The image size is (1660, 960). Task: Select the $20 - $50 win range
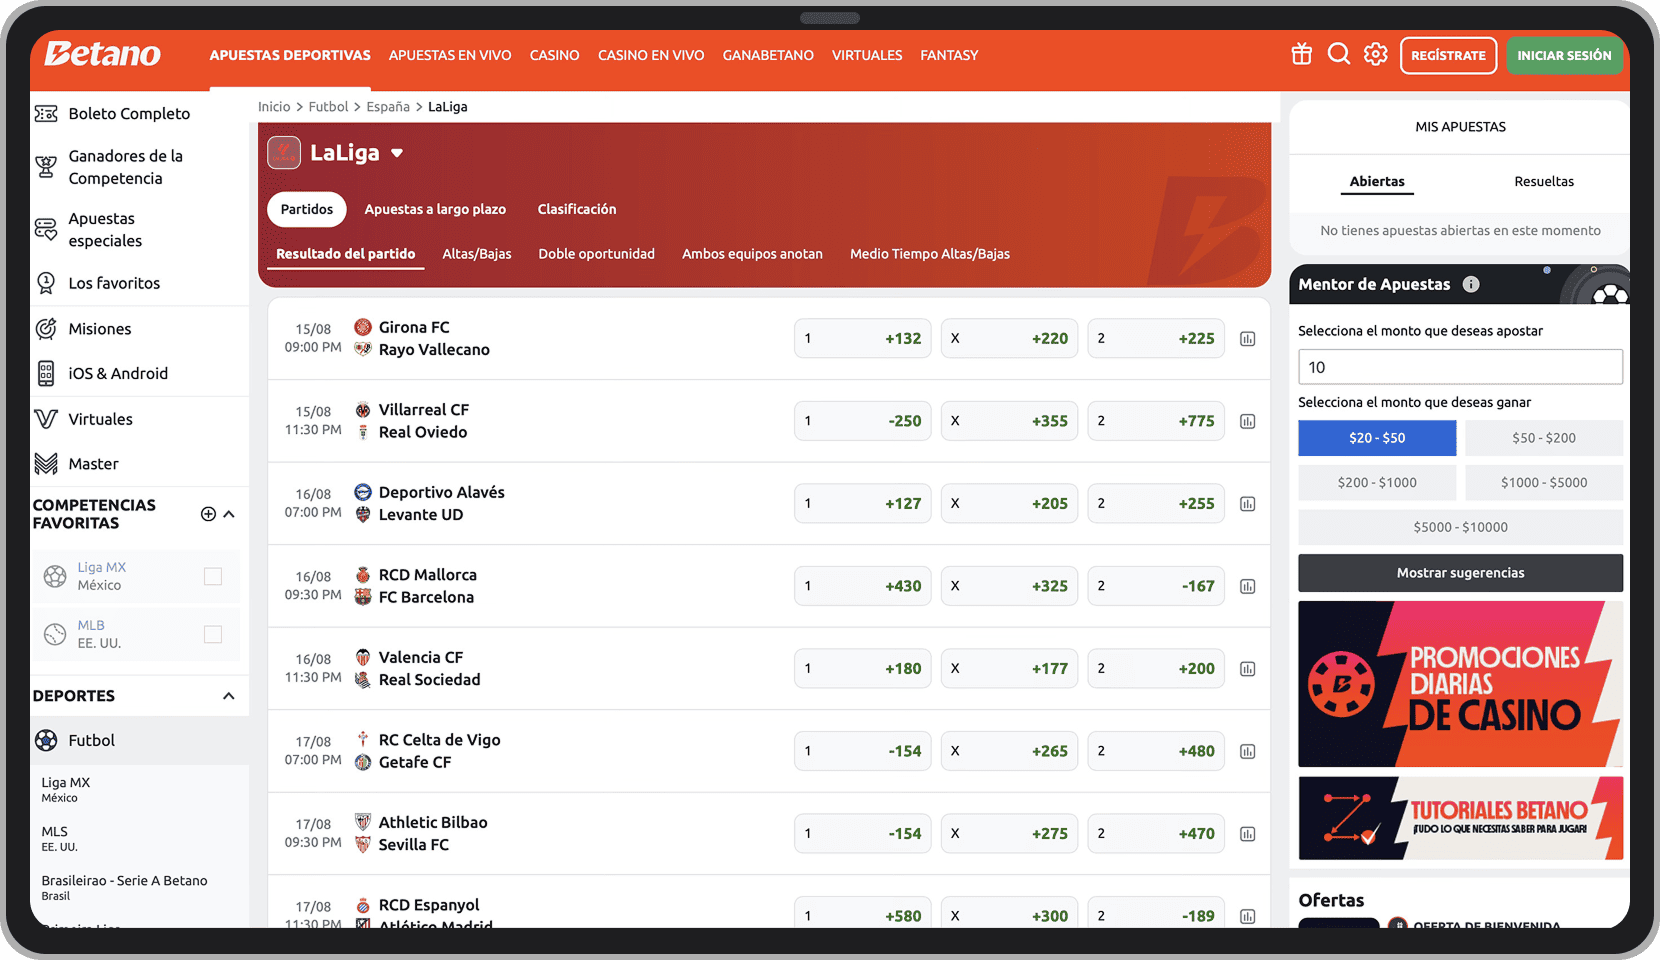(1377, 438)
